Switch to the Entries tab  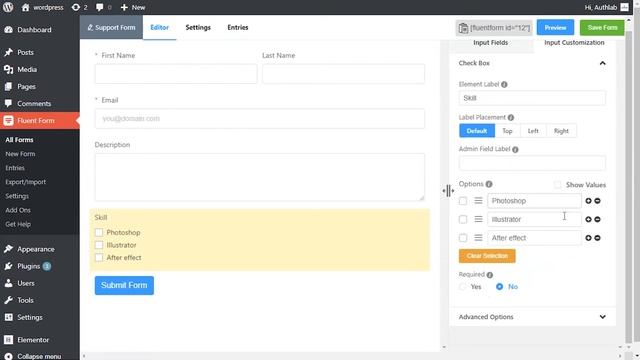[x=238, y=27]
